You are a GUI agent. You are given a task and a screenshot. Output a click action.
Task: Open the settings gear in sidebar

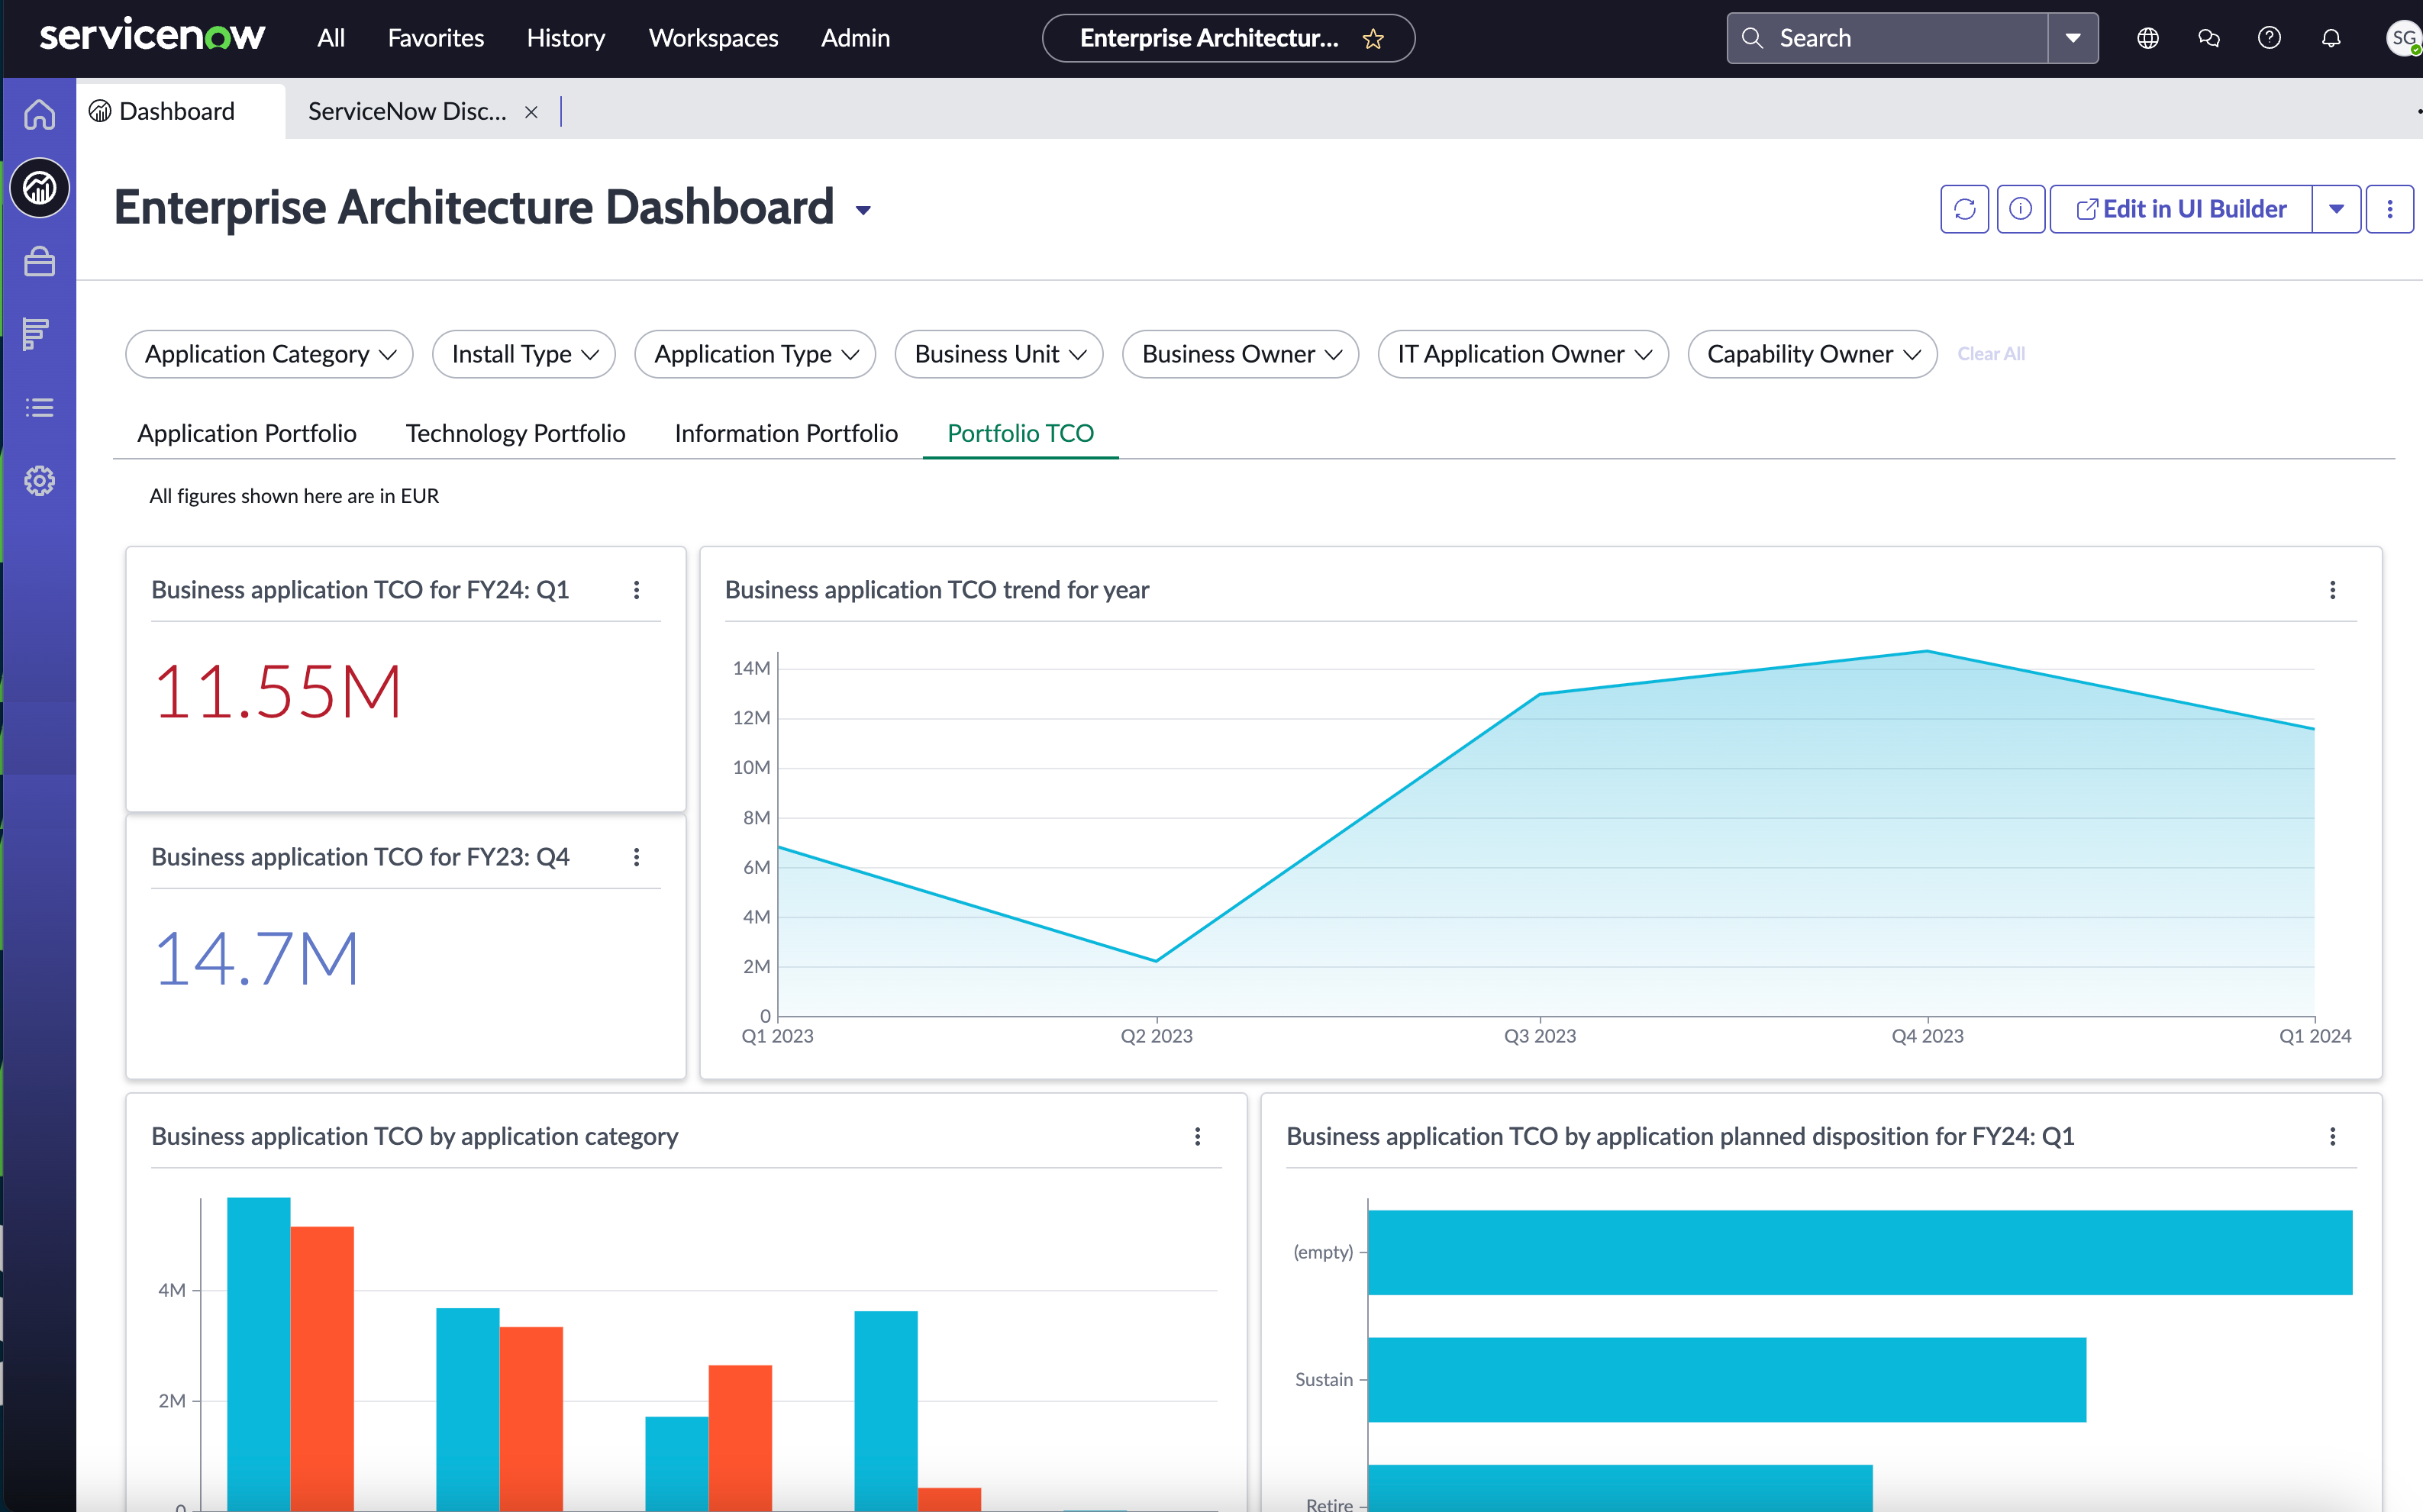39,481
